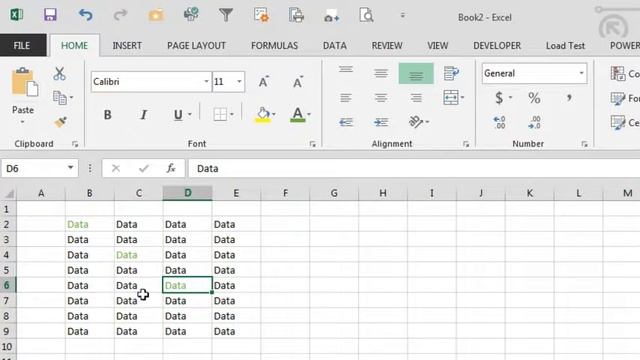Expand the Paste options arrow
This screenshot has width=640, height=360.
[x=22, y=122]
